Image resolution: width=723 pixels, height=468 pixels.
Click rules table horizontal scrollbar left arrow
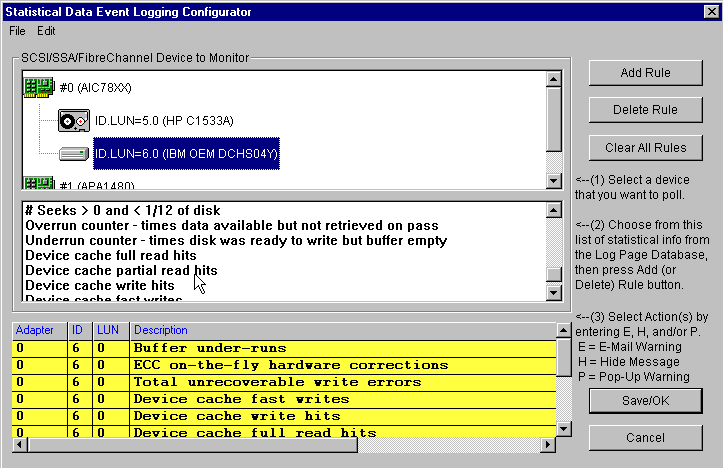19,445
